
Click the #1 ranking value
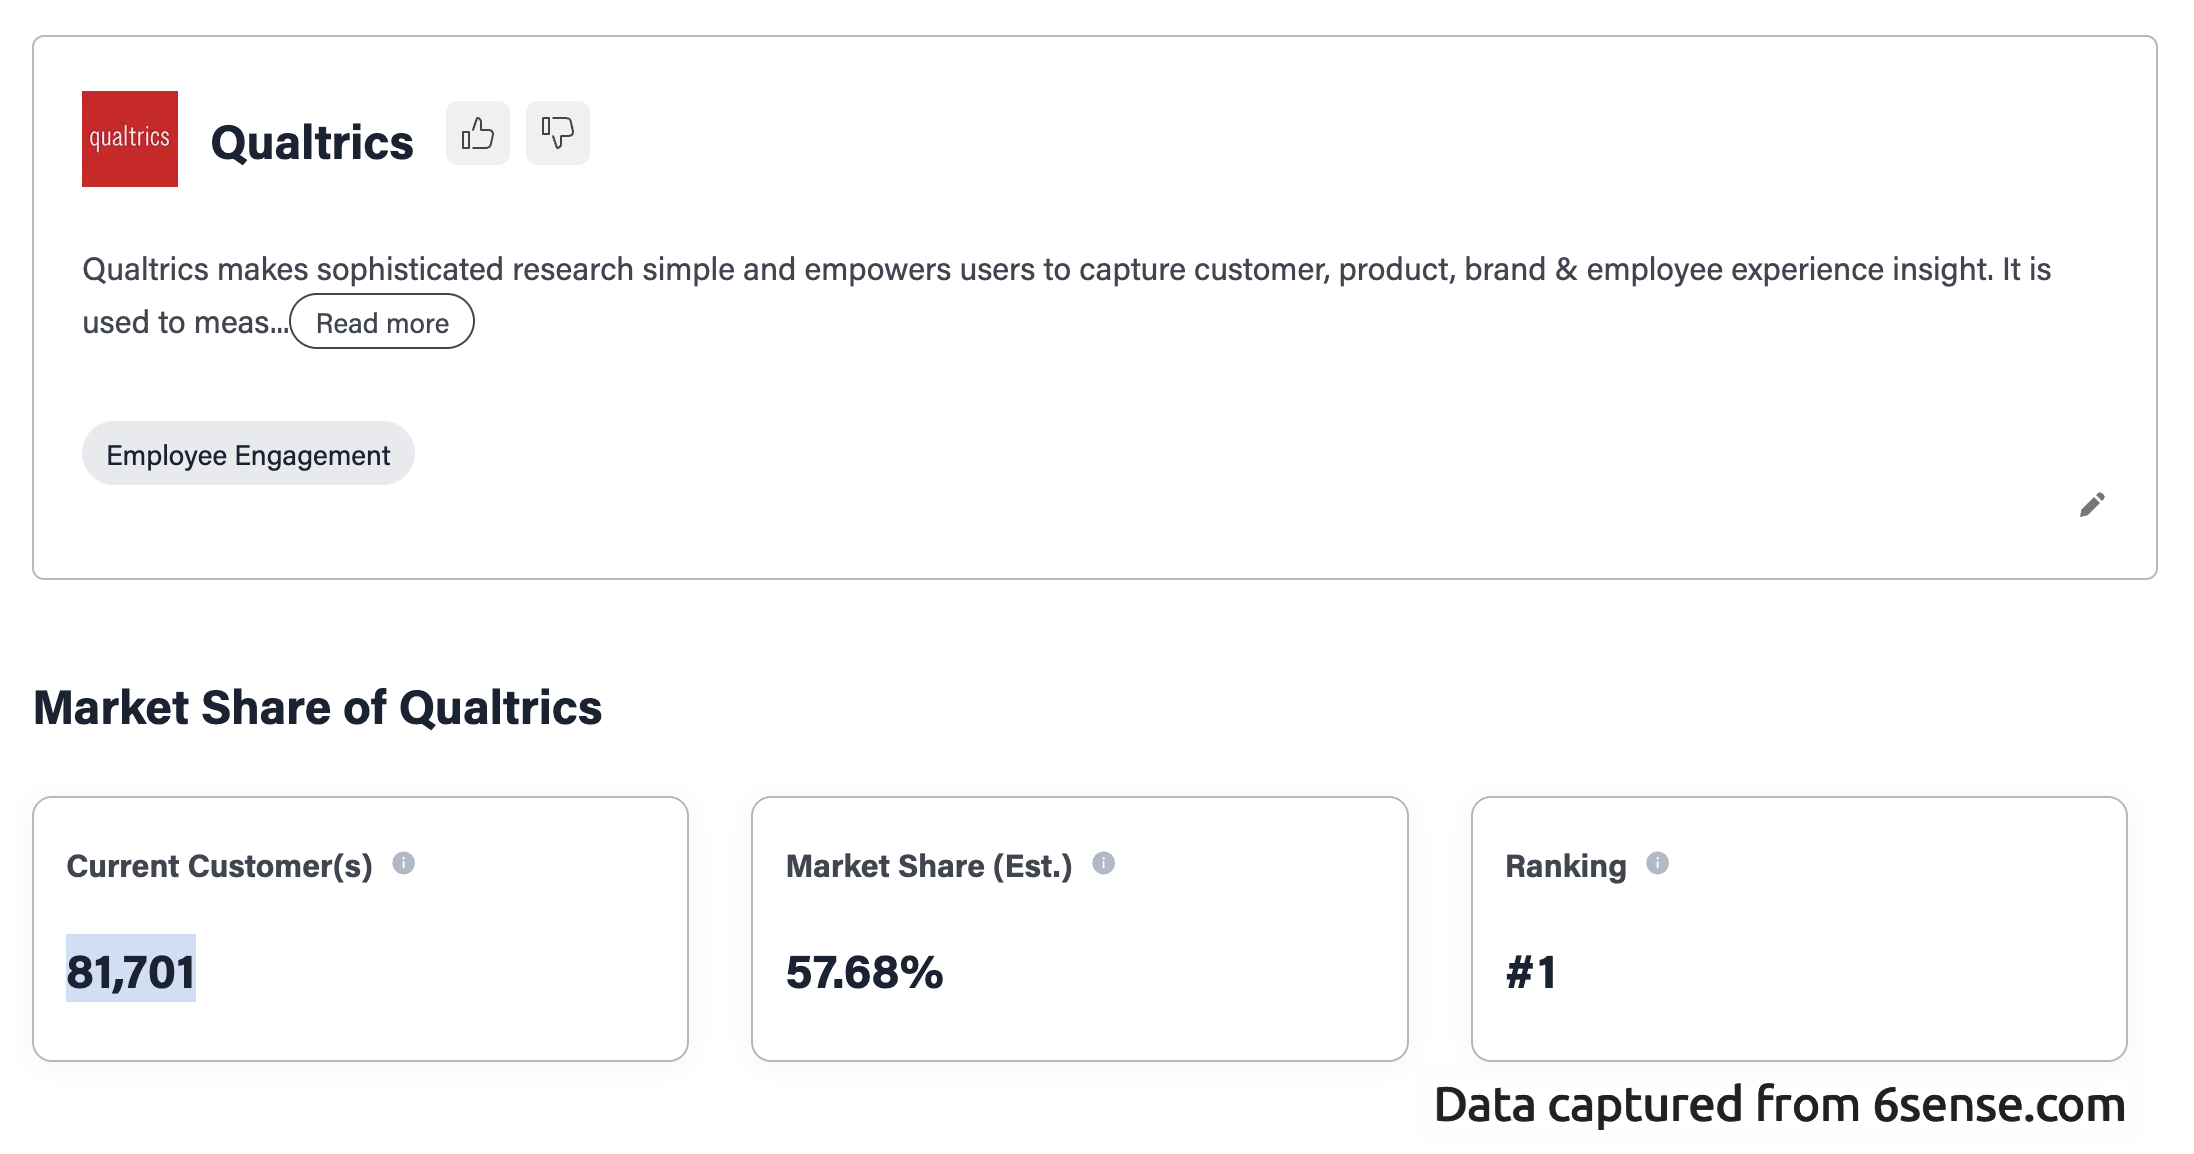point(1531,972)
